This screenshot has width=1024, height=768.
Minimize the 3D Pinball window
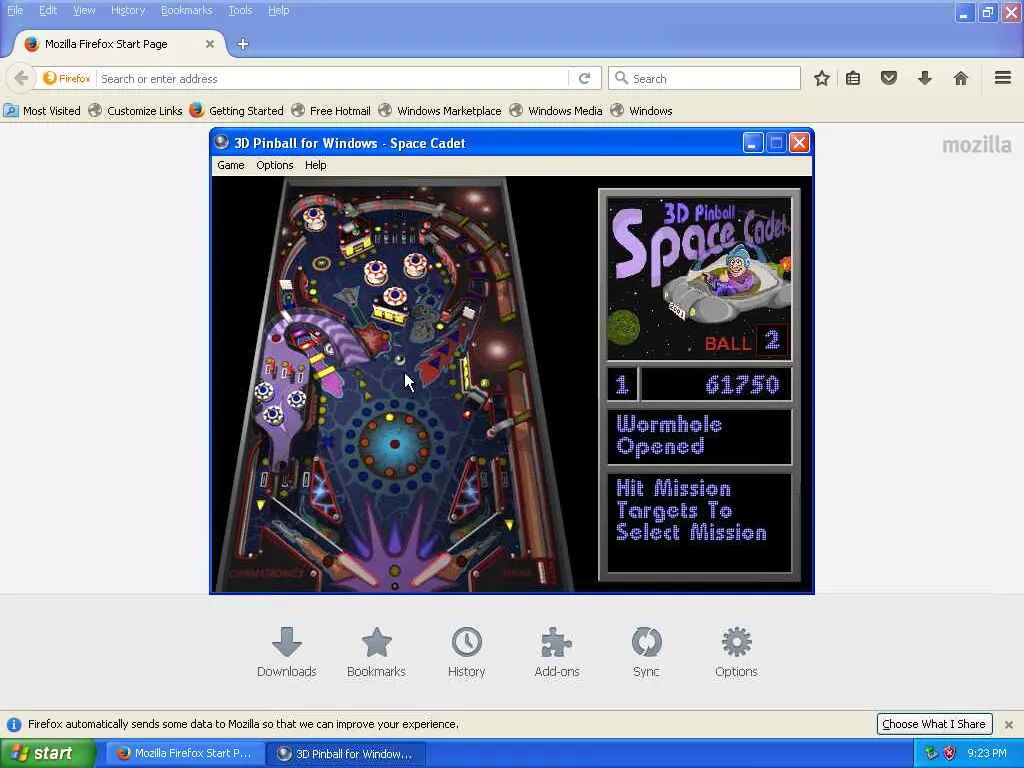(x=752, y=142)
